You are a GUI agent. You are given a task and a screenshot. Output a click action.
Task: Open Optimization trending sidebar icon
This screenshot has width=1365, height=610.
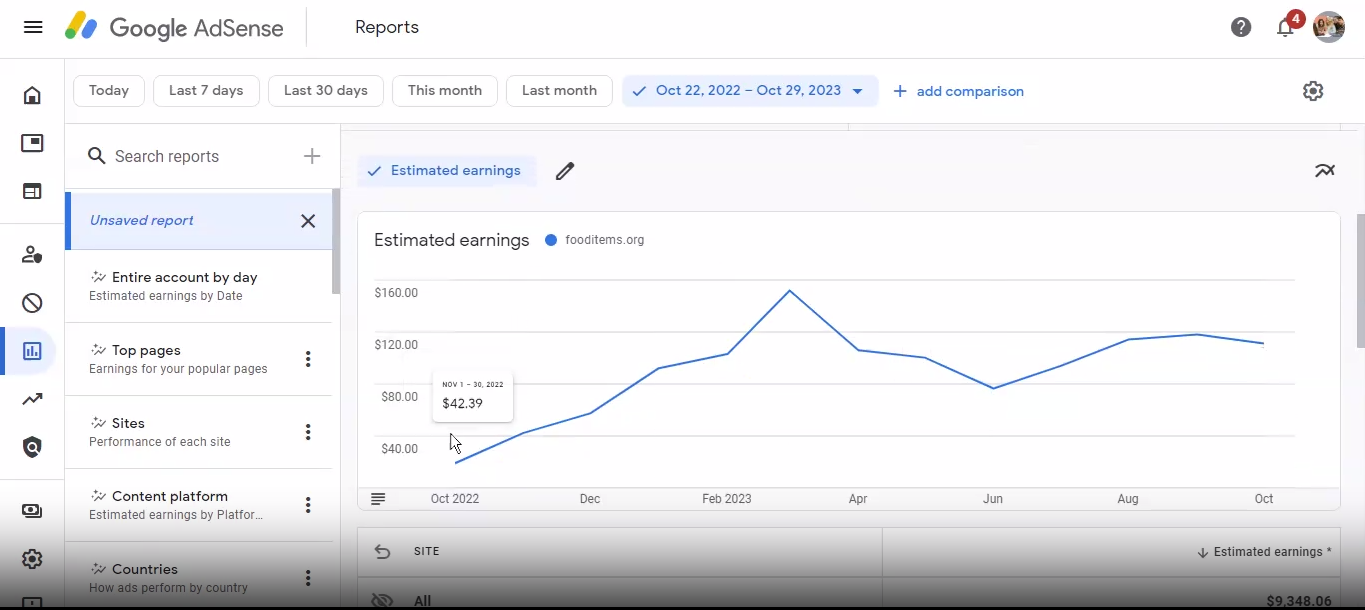32,399
